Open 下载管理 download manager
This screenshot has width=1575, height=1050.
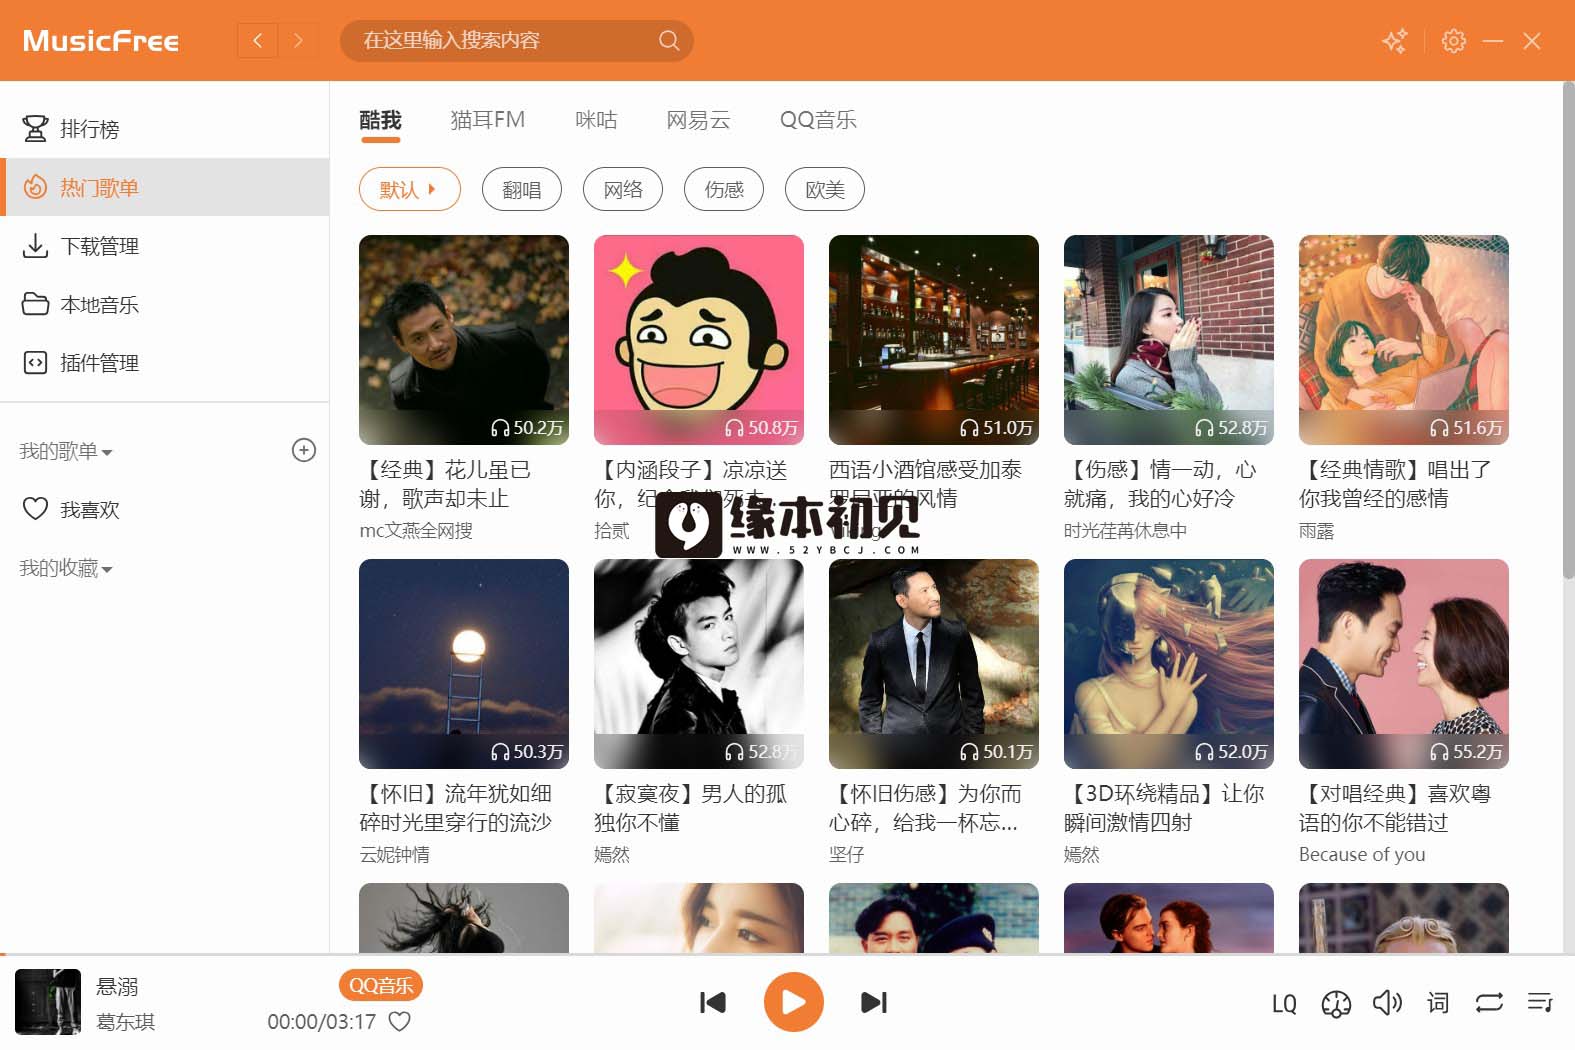(x=164, y=246)
